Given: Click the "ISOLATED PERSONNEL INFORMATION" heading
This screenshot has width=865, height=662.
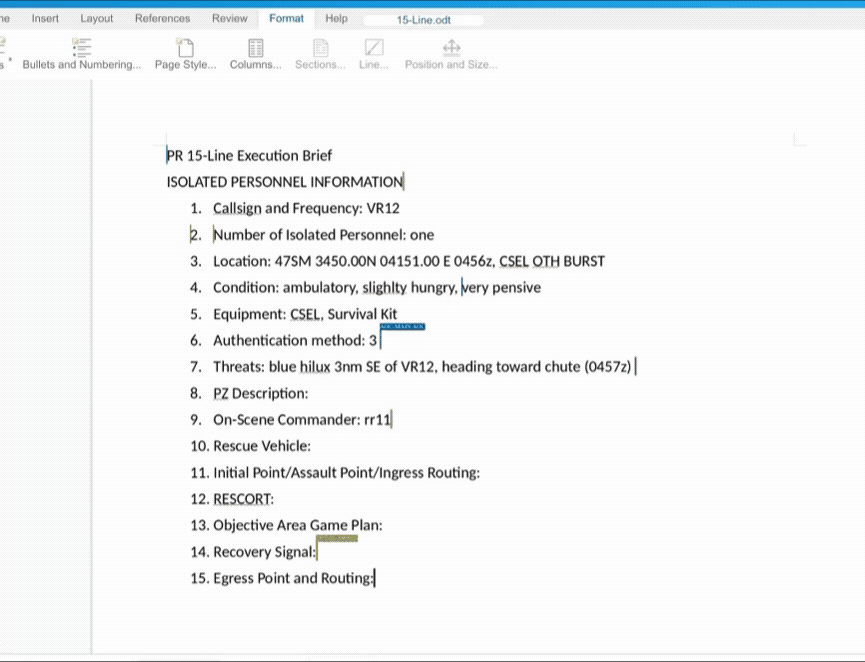Looking at the screenshot, I should [x=284, y=182].
